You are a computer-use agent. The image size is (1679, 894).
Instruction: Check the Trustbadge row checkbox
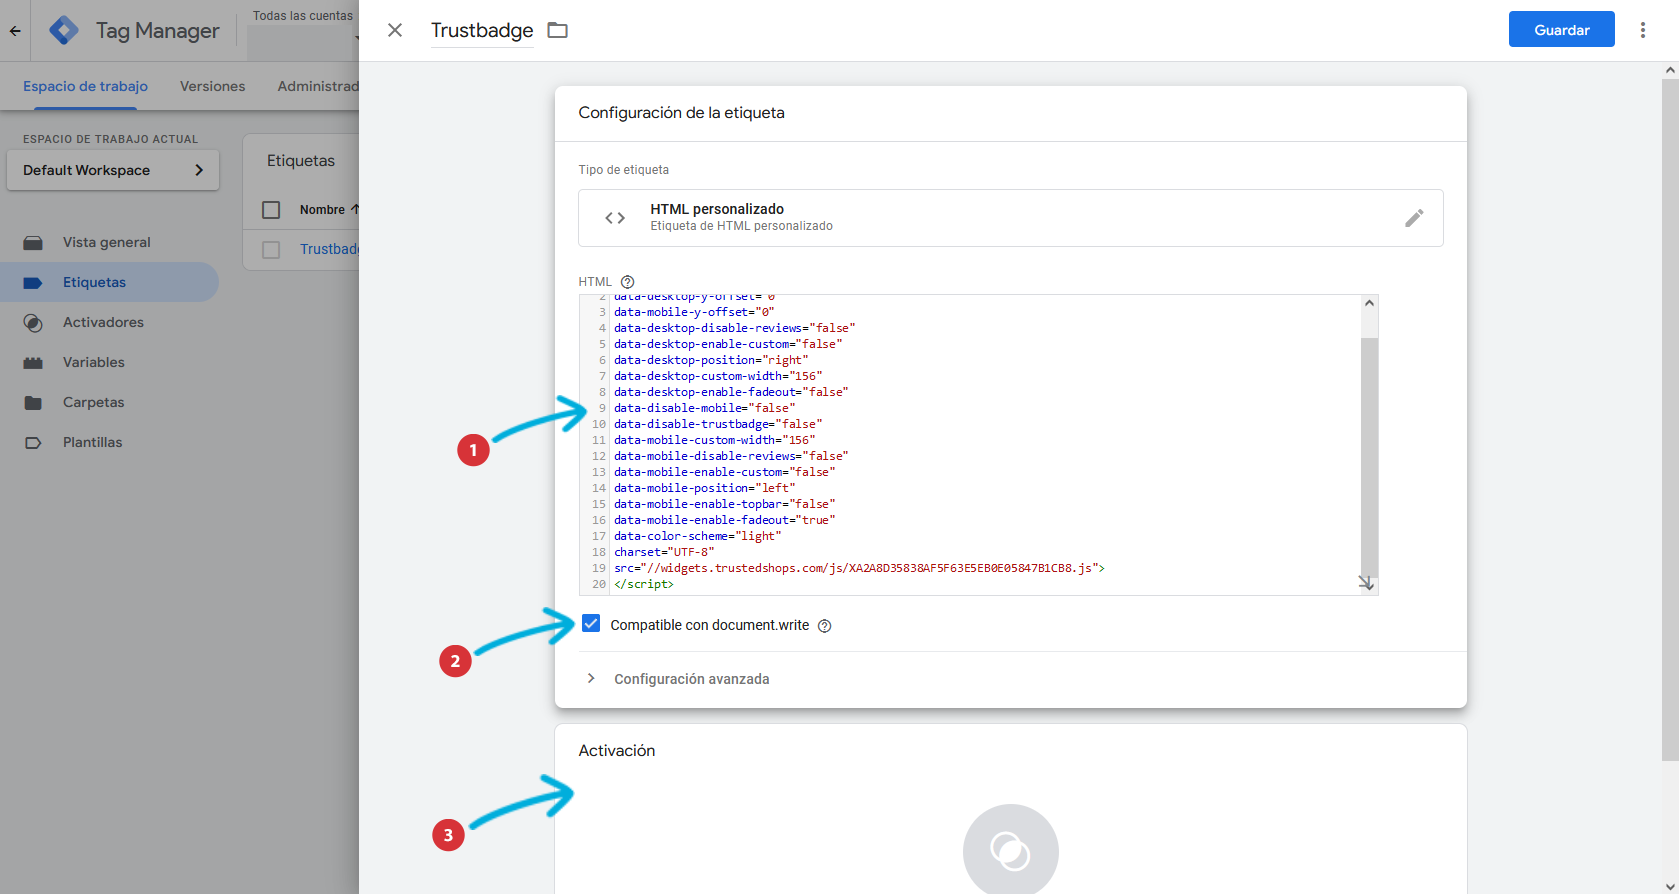(x=271, y=250)
